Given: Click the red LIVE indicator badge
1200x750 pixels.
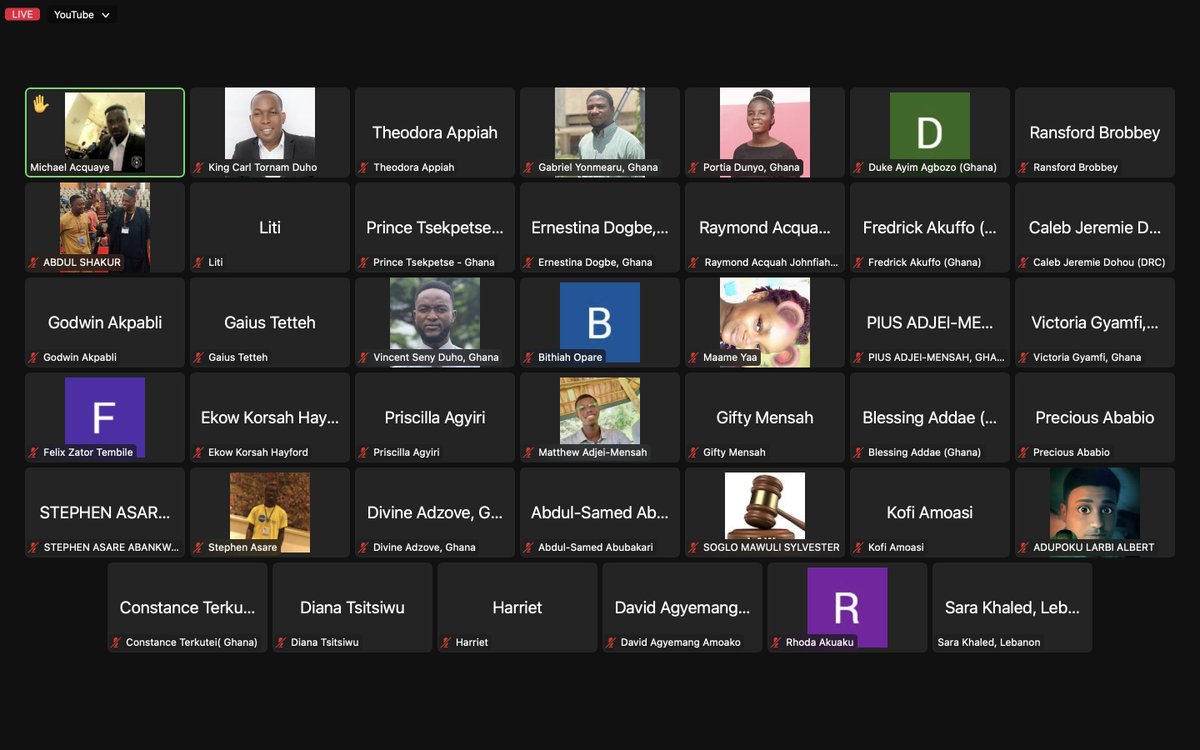Looking at the screenshot, I should 22,14.
